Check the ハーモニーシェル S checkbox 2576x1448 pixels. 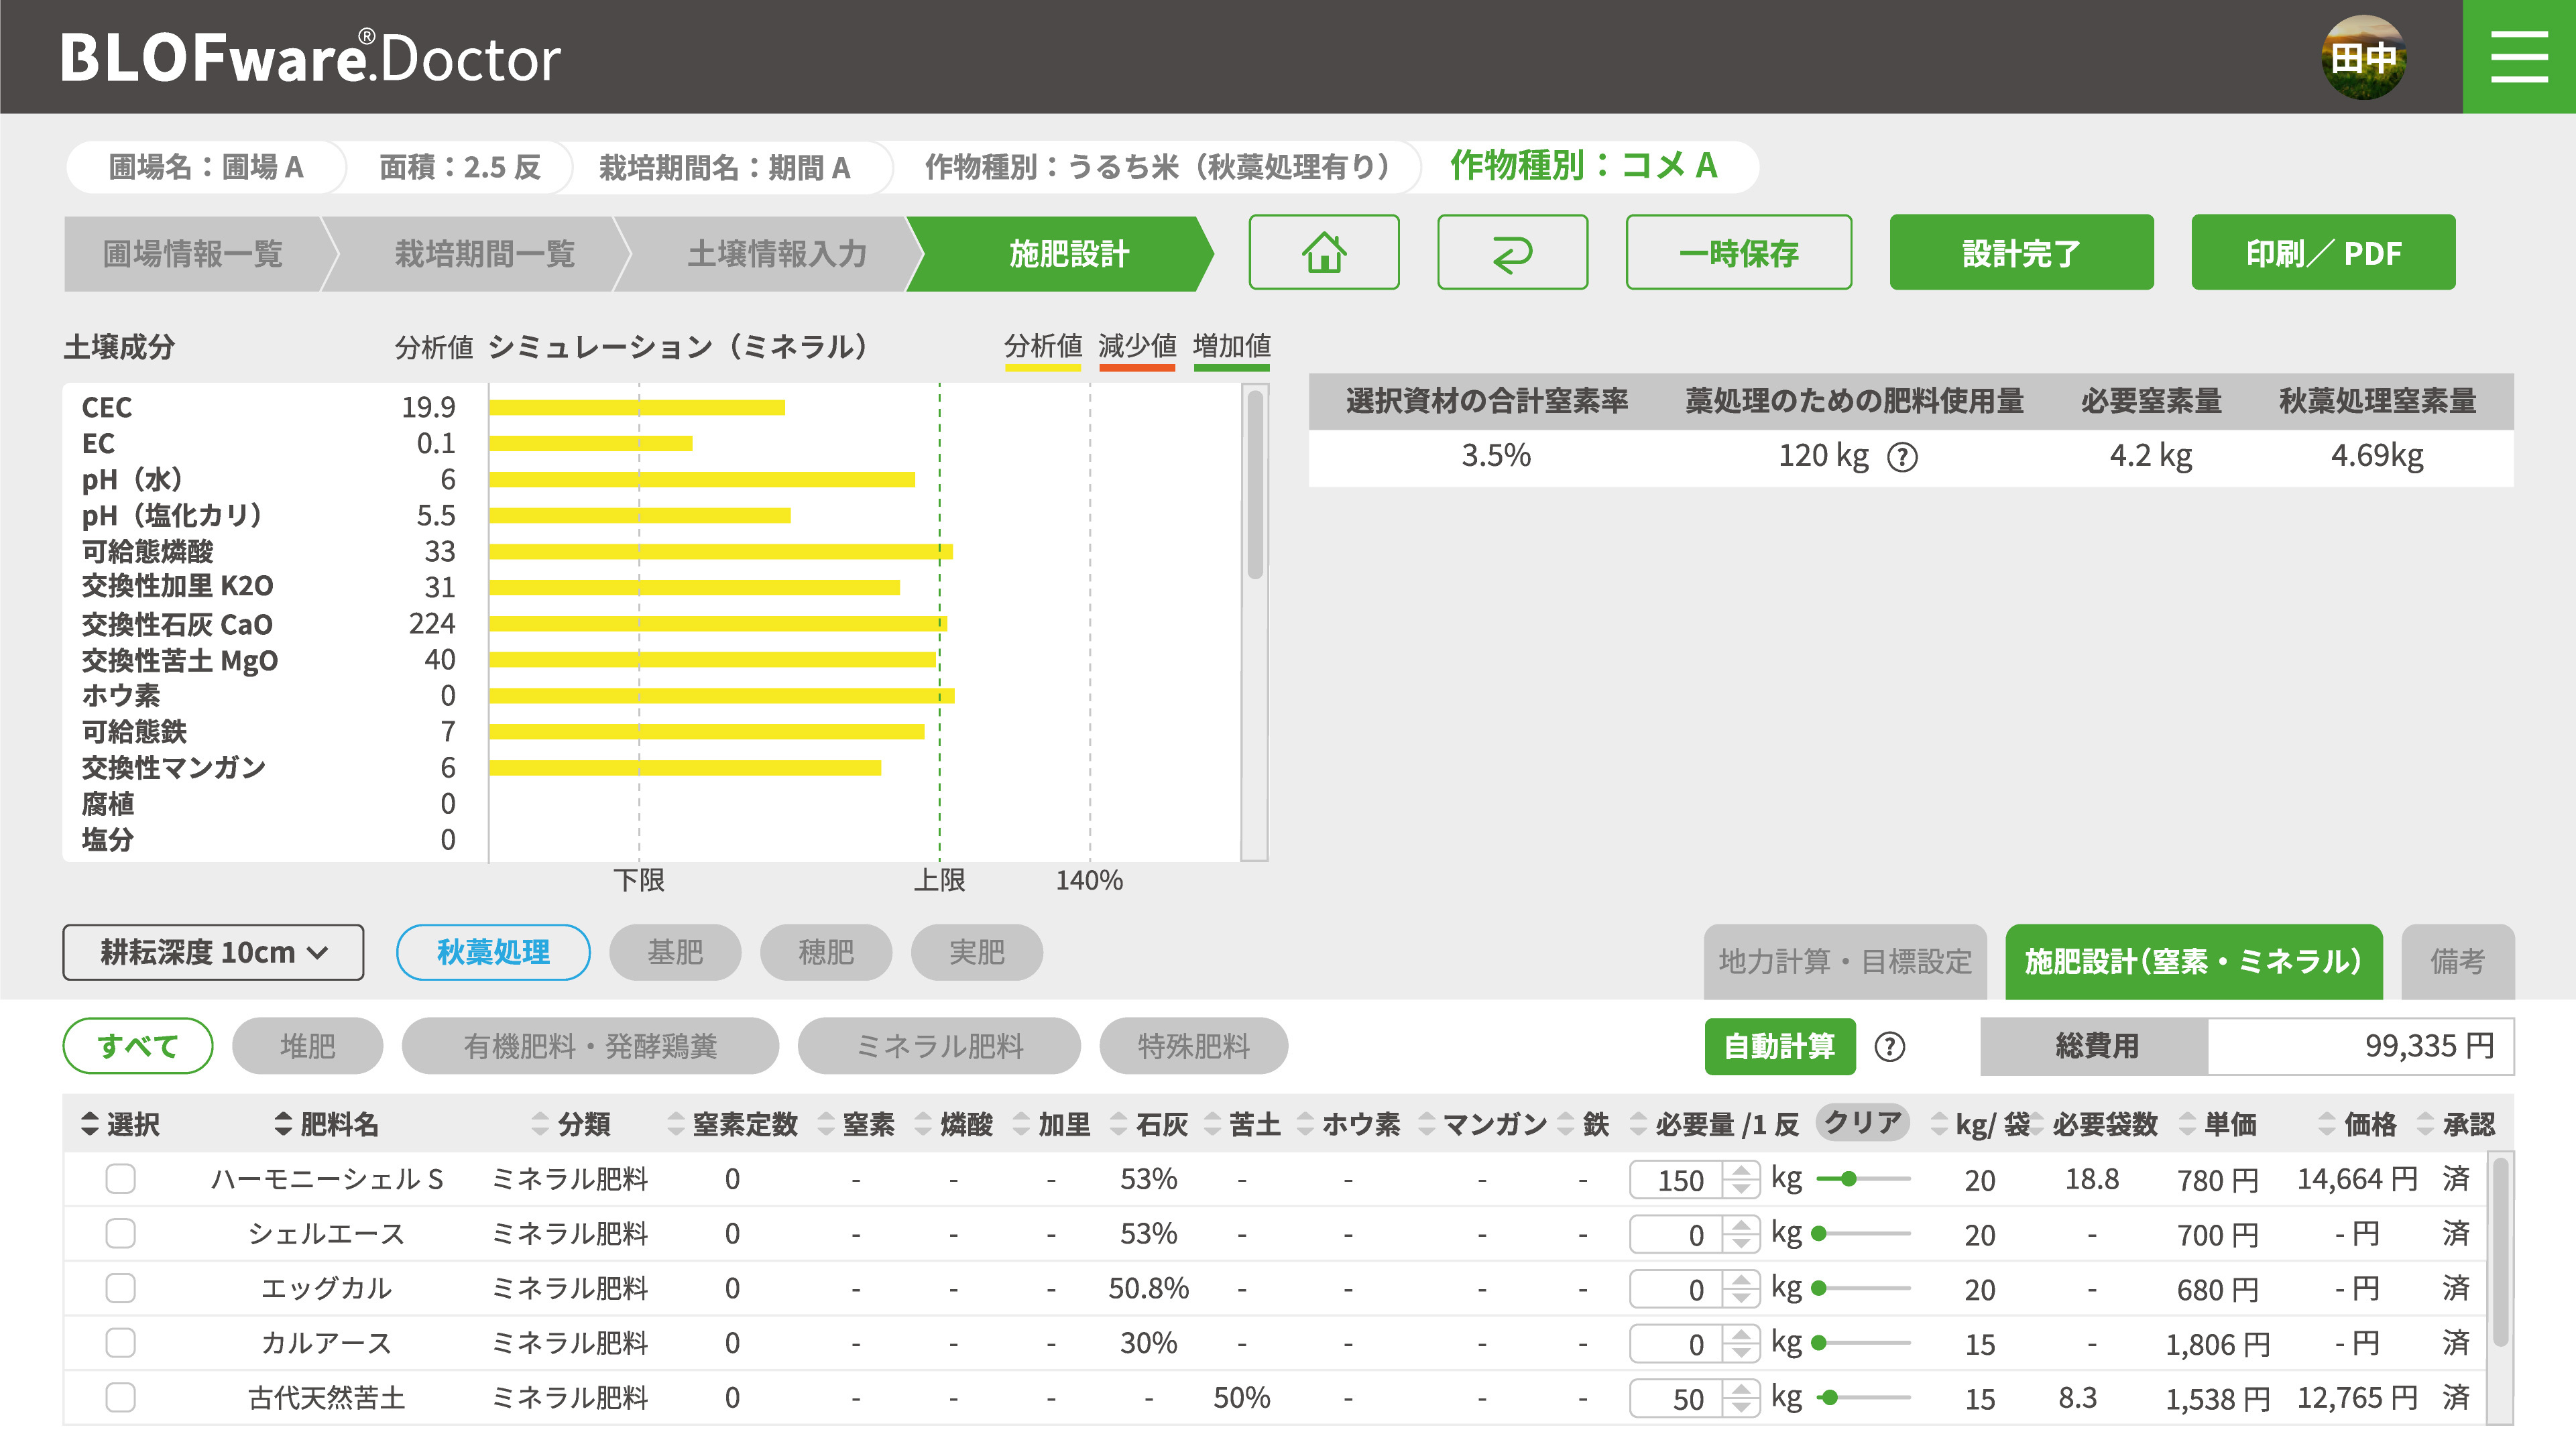pos(121,1179)
